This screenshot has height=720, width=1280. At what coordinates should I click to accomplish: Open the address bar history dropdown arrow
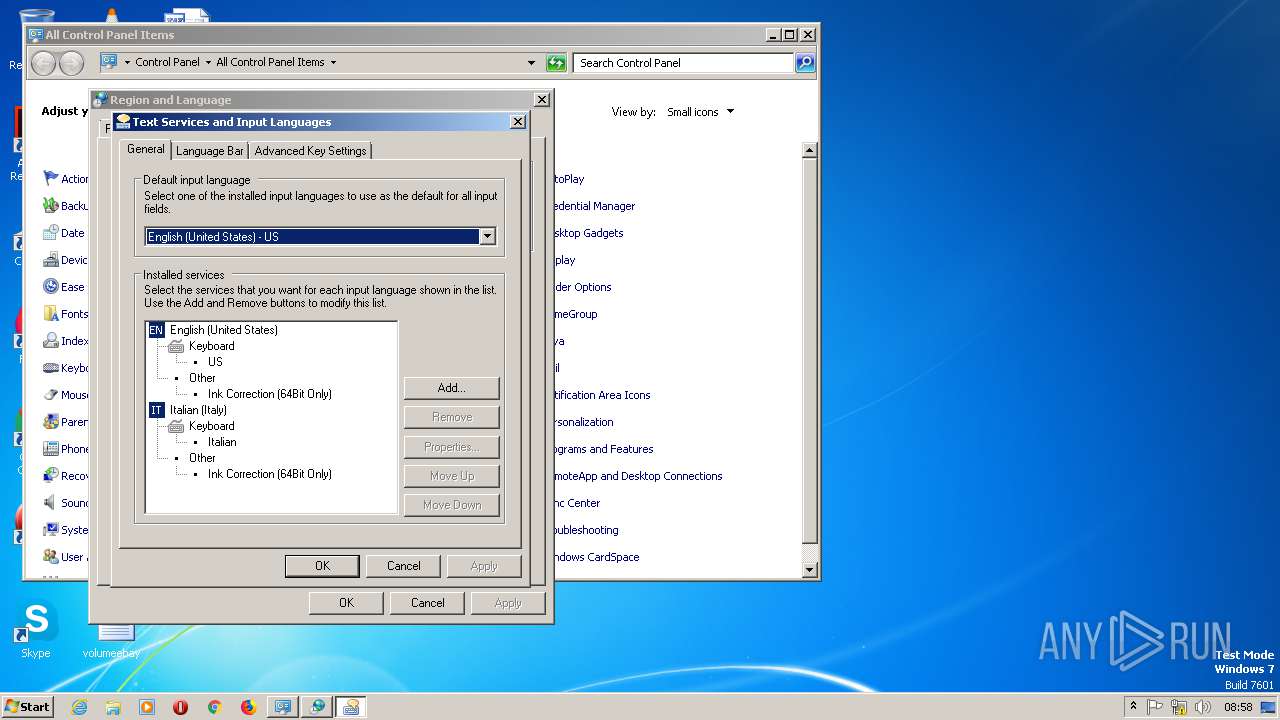531,63
